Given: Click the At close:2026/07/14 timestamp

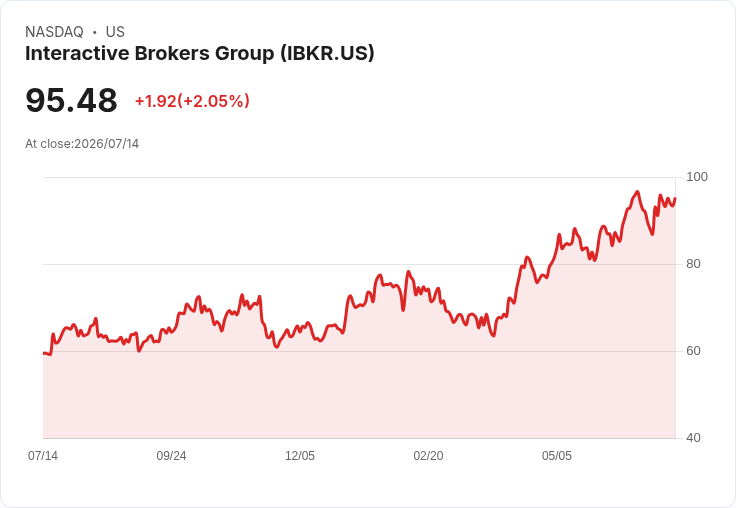Looking at the screenshot, I should [82, 144].
